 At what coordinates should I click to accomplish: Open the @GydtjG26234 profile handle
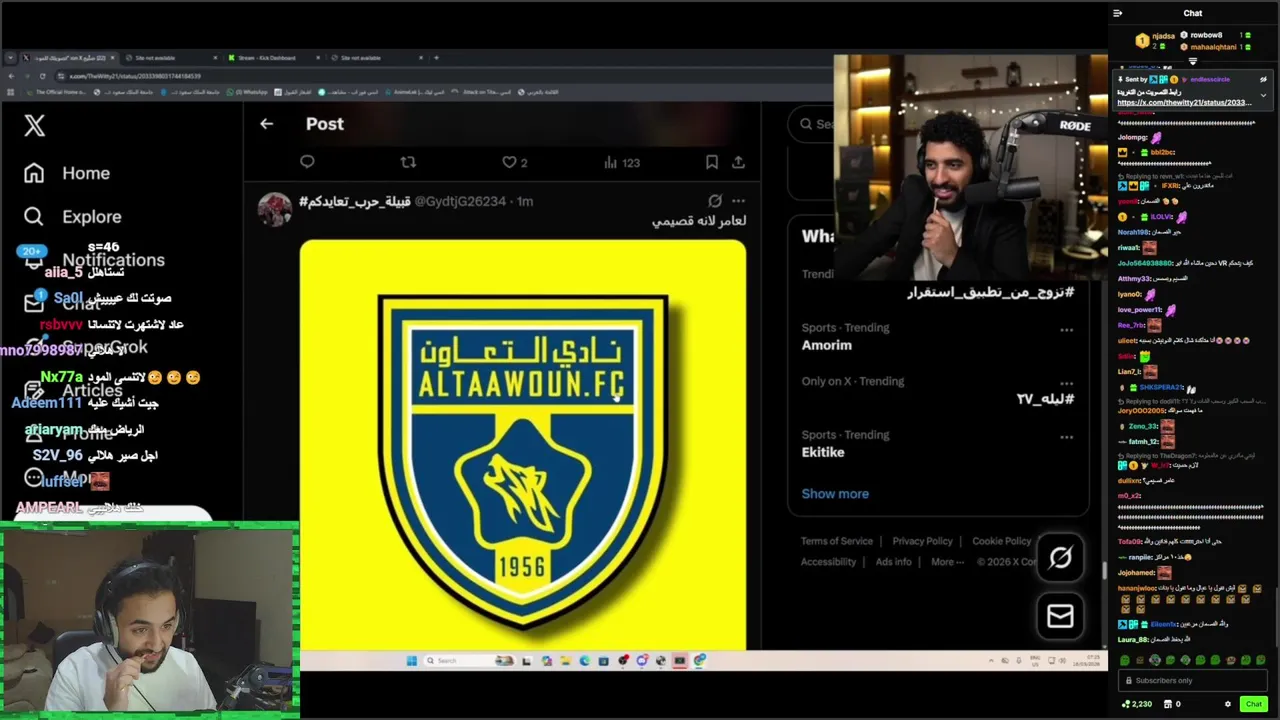point(460,201)
